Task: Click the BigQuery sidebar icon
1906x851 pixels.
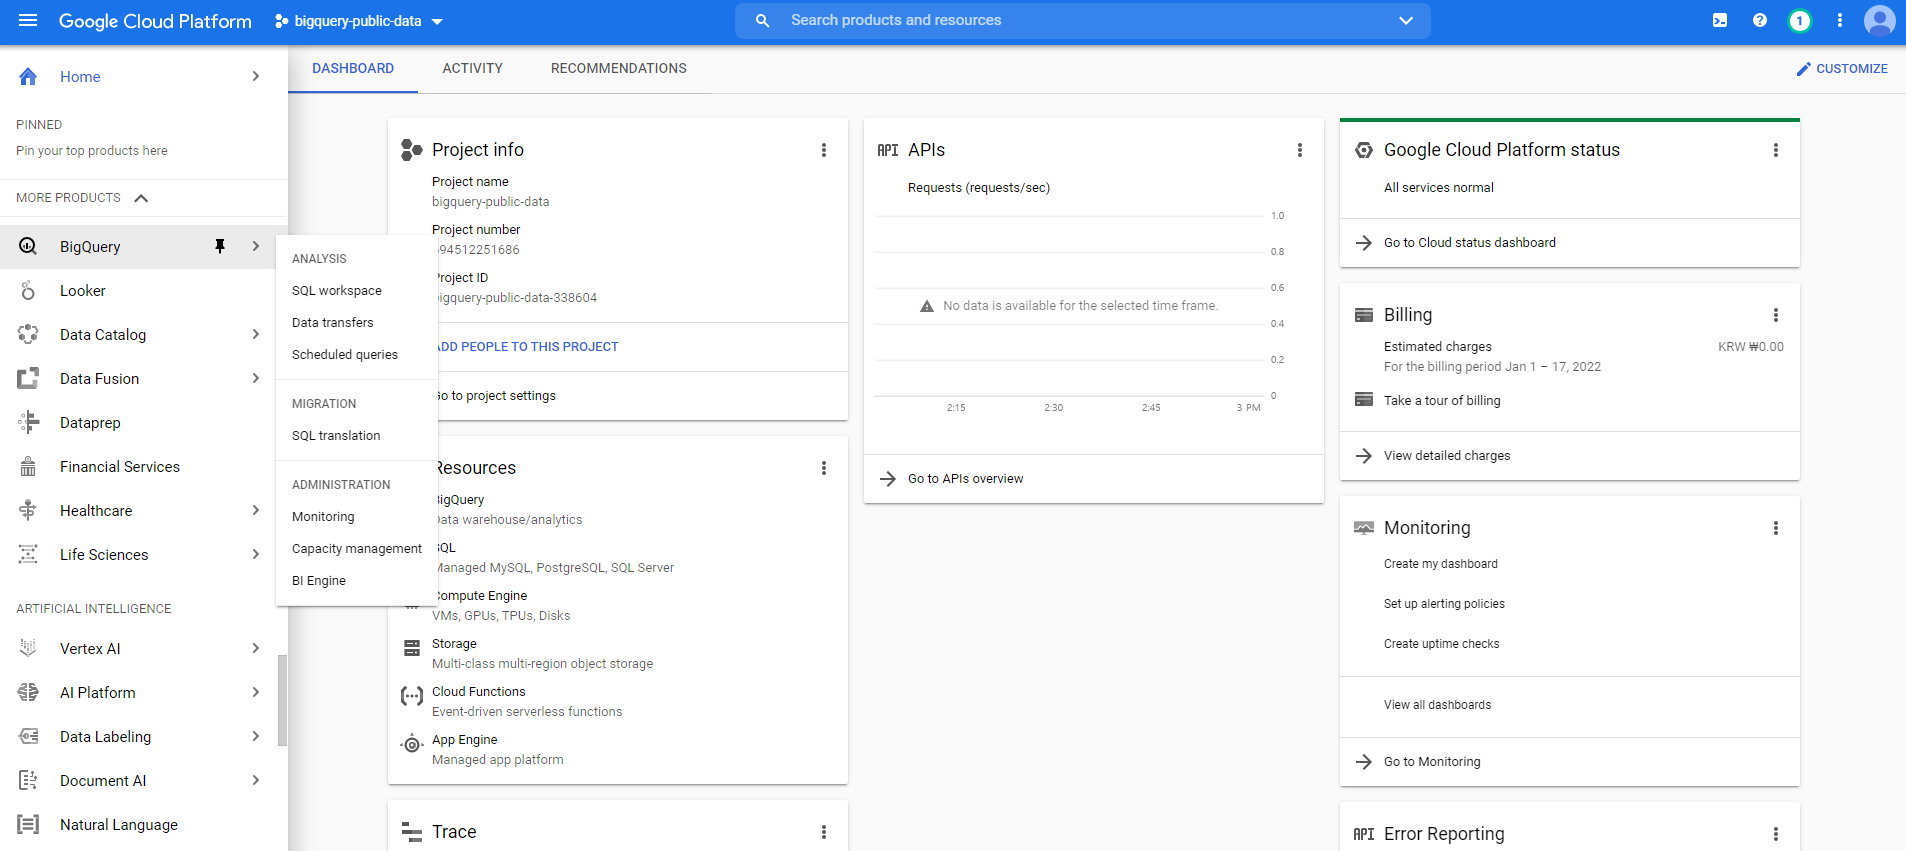Action: point(28,247)
